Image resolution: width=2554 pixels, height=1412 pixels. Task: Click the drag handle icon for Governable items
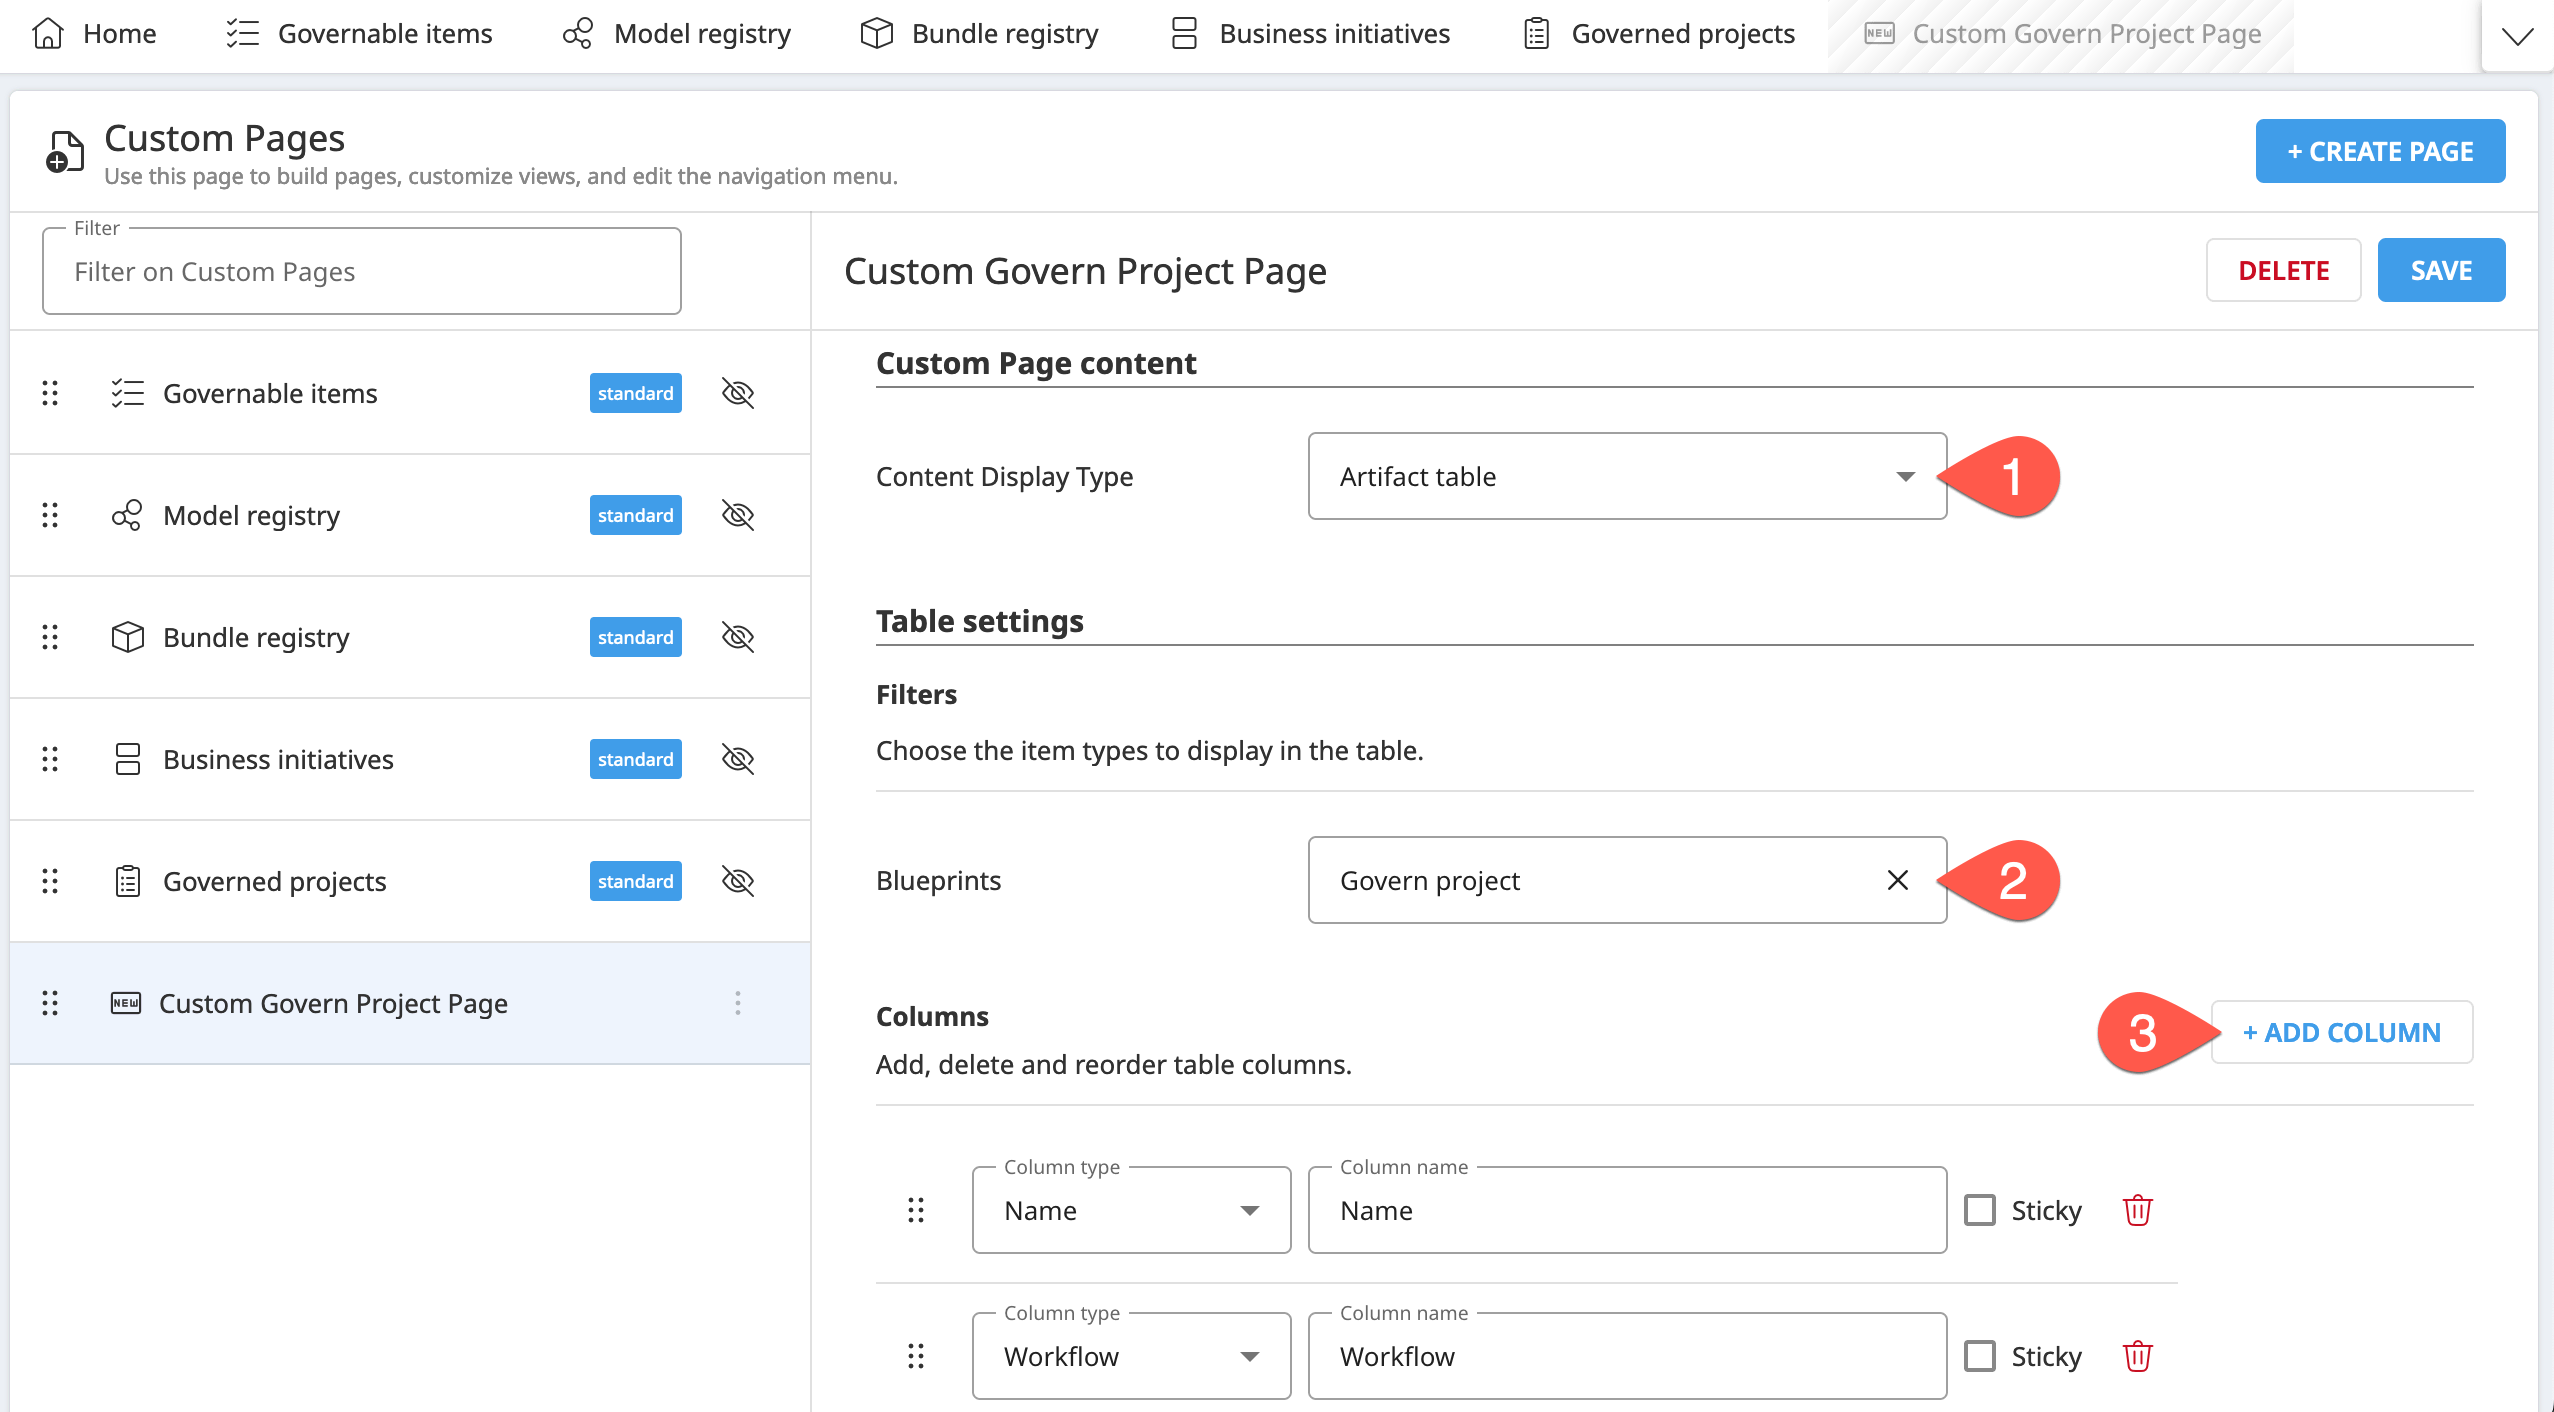tap(49, 393)
